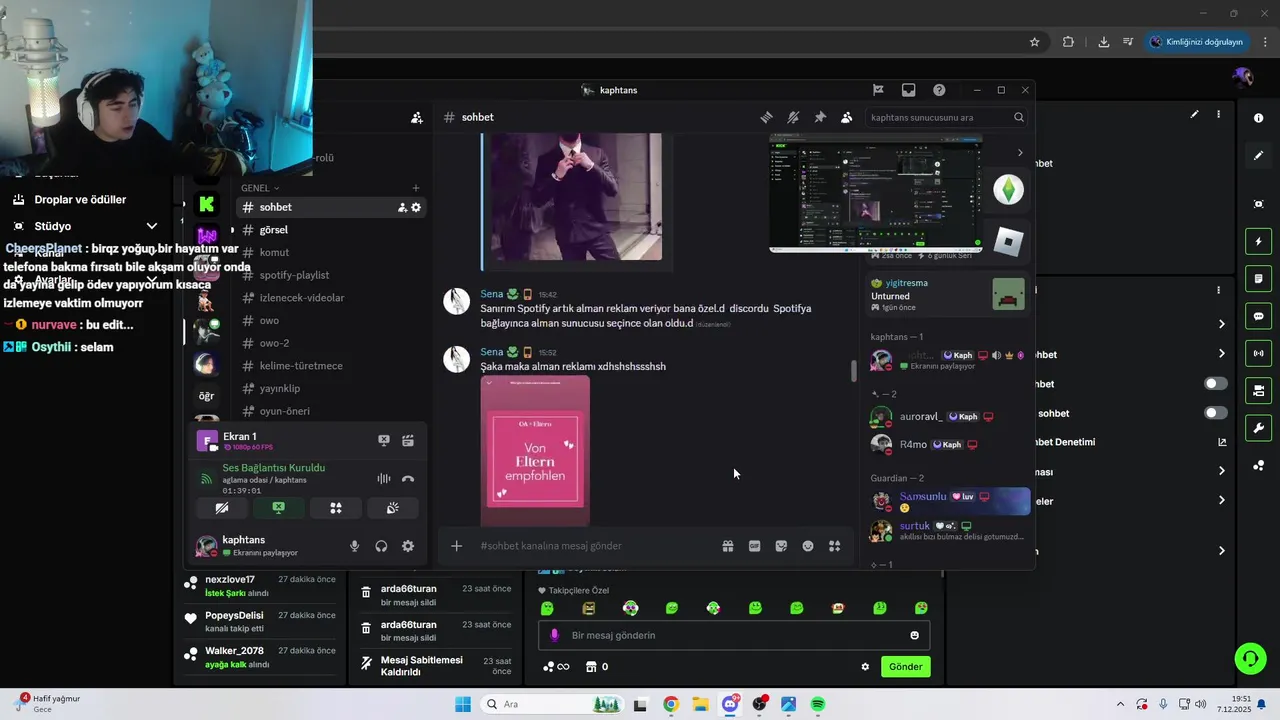Click the flag icon in Discord title bar
1280x720 pixels.
tap(878, 90)
